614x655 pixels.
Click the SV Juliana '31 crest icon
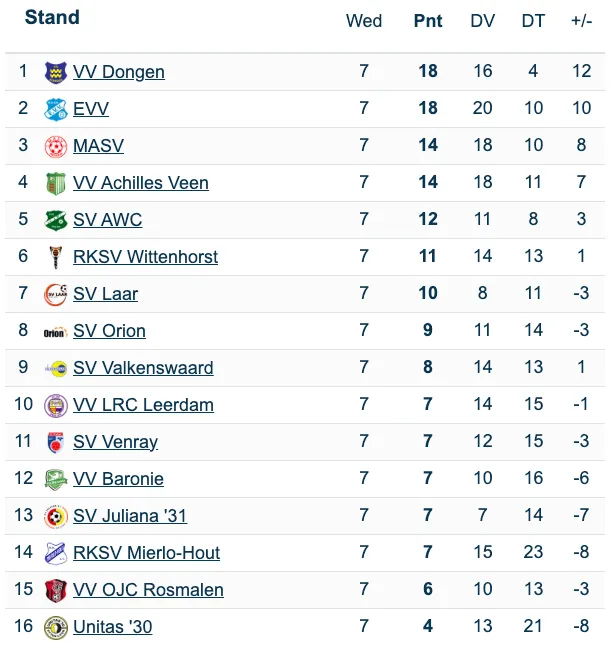click(55, 516)
